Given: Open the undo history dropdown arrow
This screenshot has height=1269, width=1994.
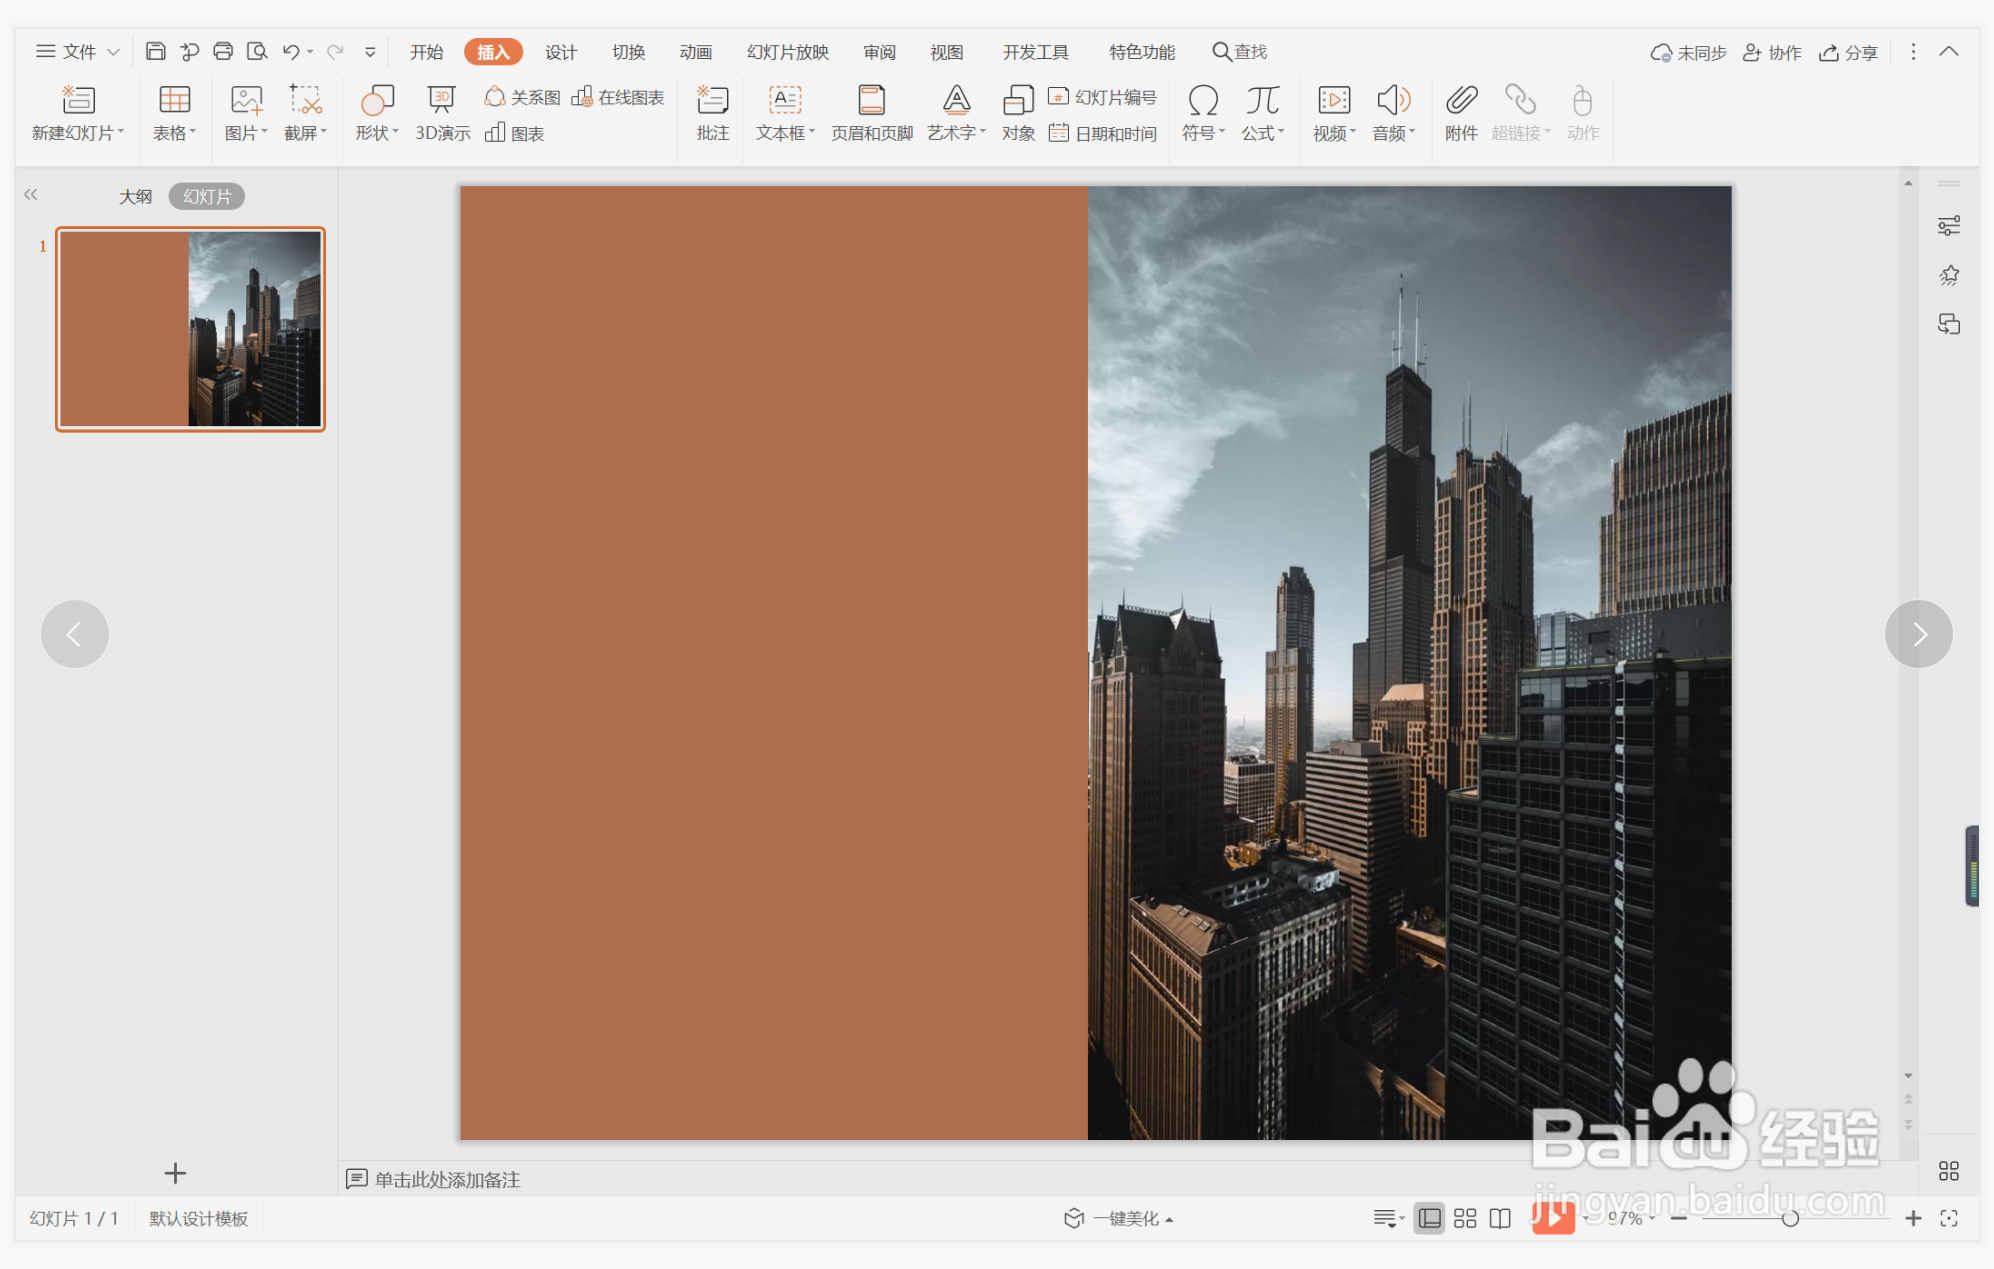Looking at the screenshot, I should pos(310,52).
